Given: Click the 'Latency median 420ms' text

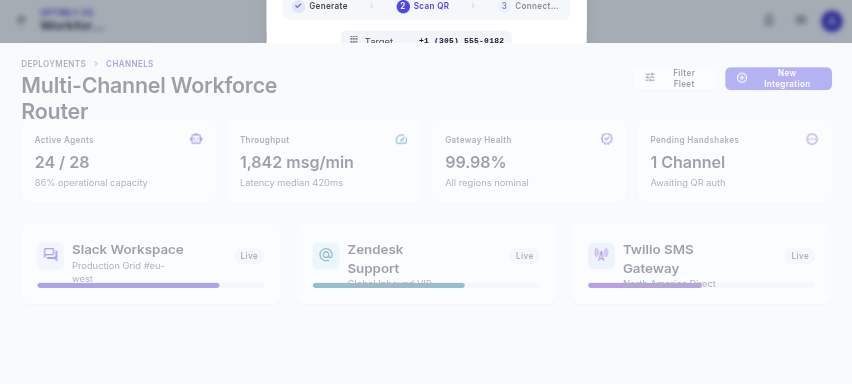Looking at the screenshot, I should coord(291,183).
